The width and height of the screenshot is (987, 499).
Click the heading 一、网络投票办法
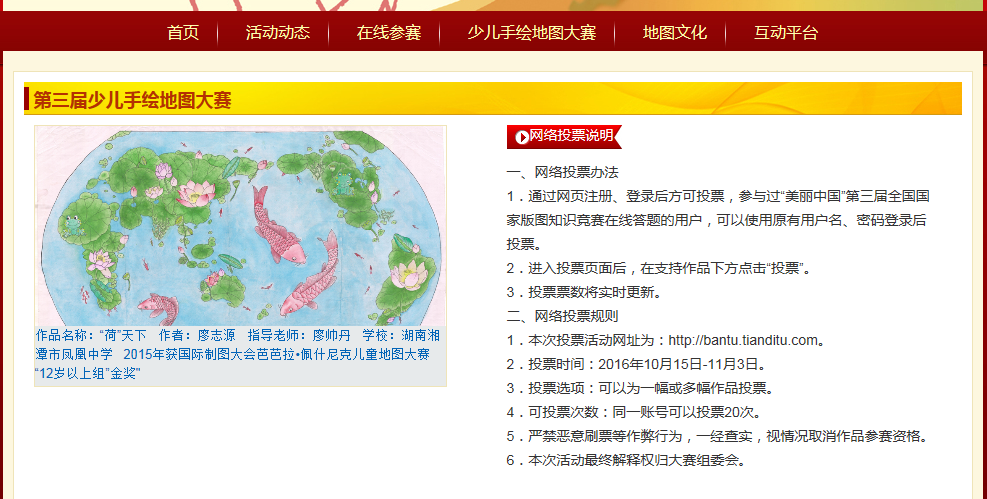tap(562, 172)
